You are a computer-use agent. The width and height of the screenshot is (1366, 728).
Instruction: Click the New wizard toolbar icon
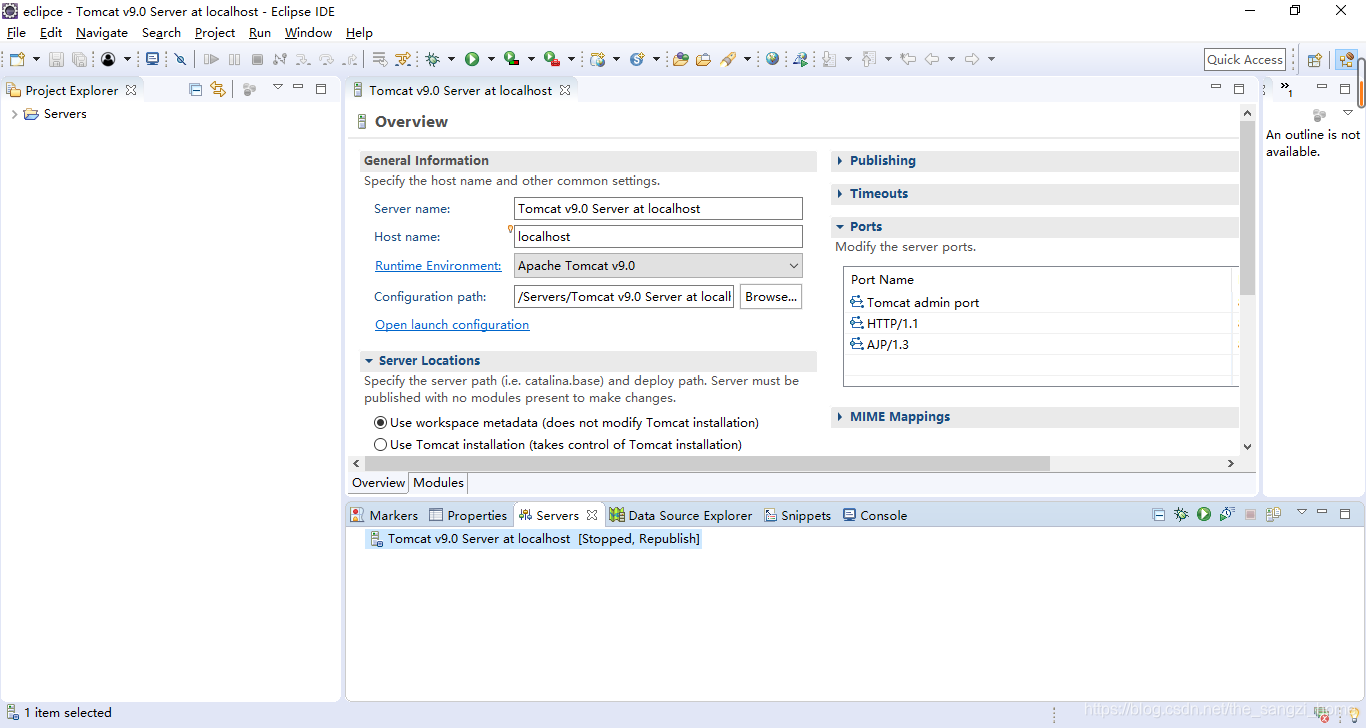coord(17,59)
